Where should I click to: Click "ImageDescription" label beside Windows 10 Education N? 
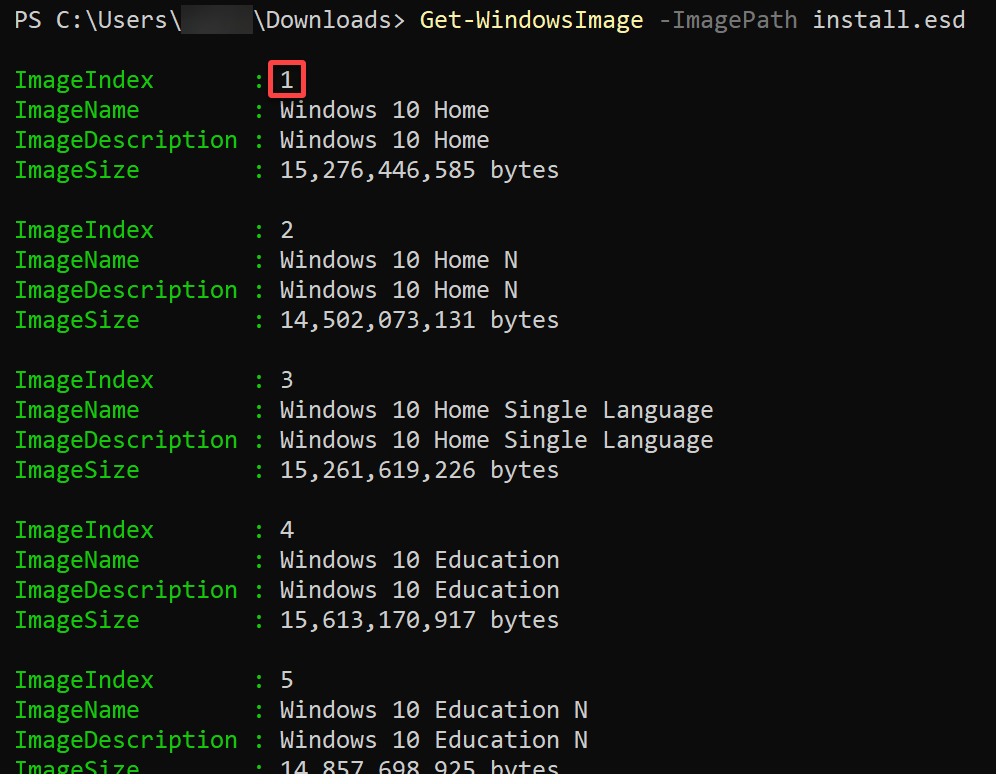click(x=126, y=740)
